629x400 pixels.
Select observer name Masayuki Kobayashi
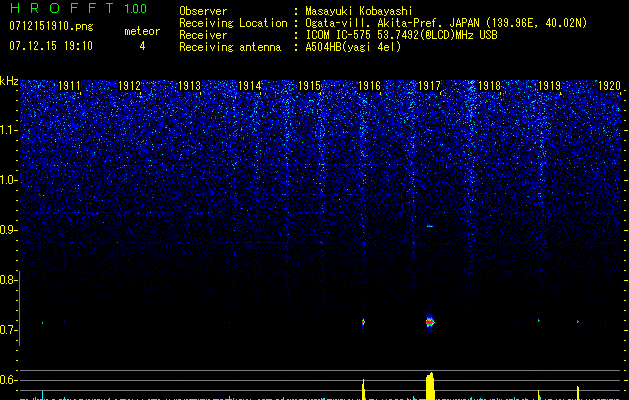coord(358,11)
